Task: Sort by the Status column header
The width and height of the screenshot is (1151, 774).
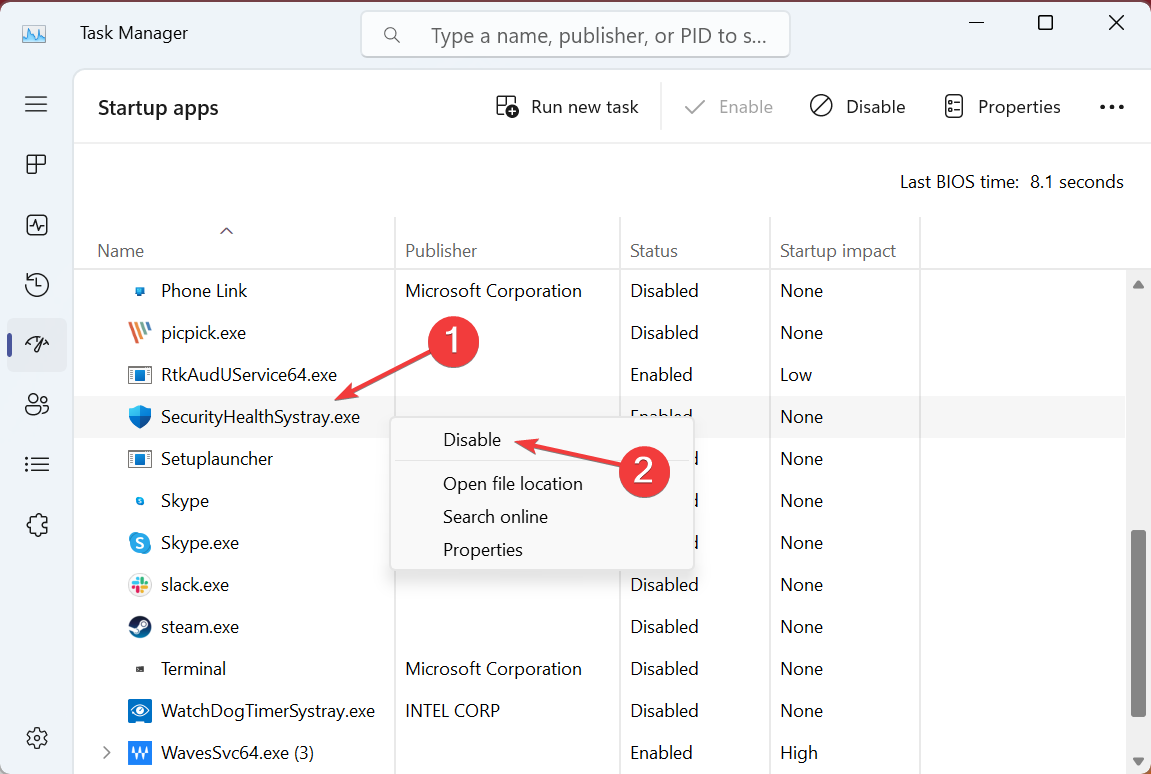Action: [653, 251]
